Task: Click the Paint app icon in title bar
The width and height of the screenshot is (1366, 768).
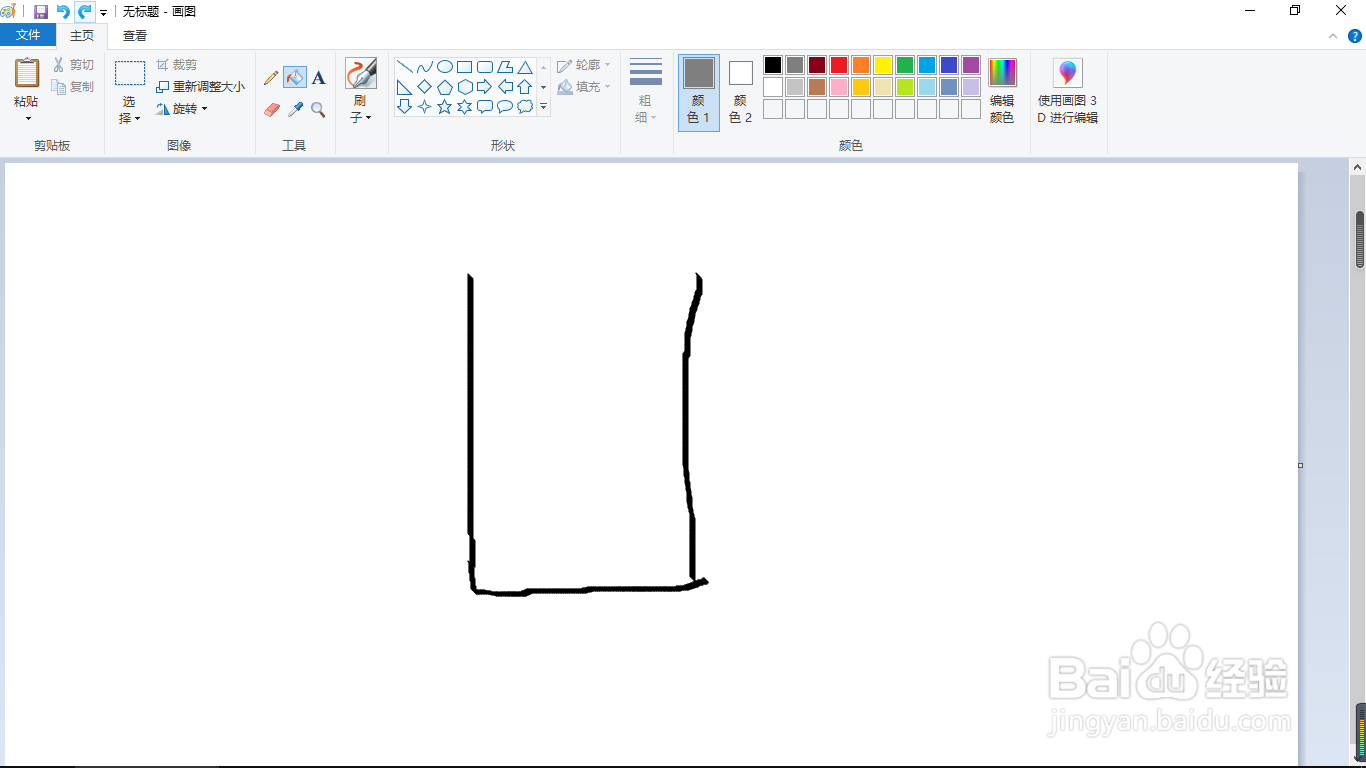Action: [9, 11]
